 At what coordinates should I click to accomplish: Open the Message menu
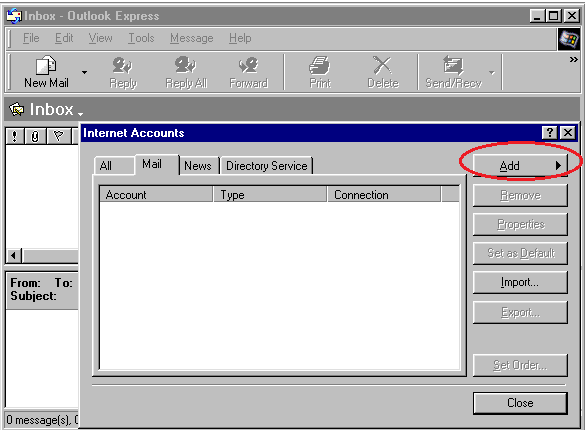191,38
